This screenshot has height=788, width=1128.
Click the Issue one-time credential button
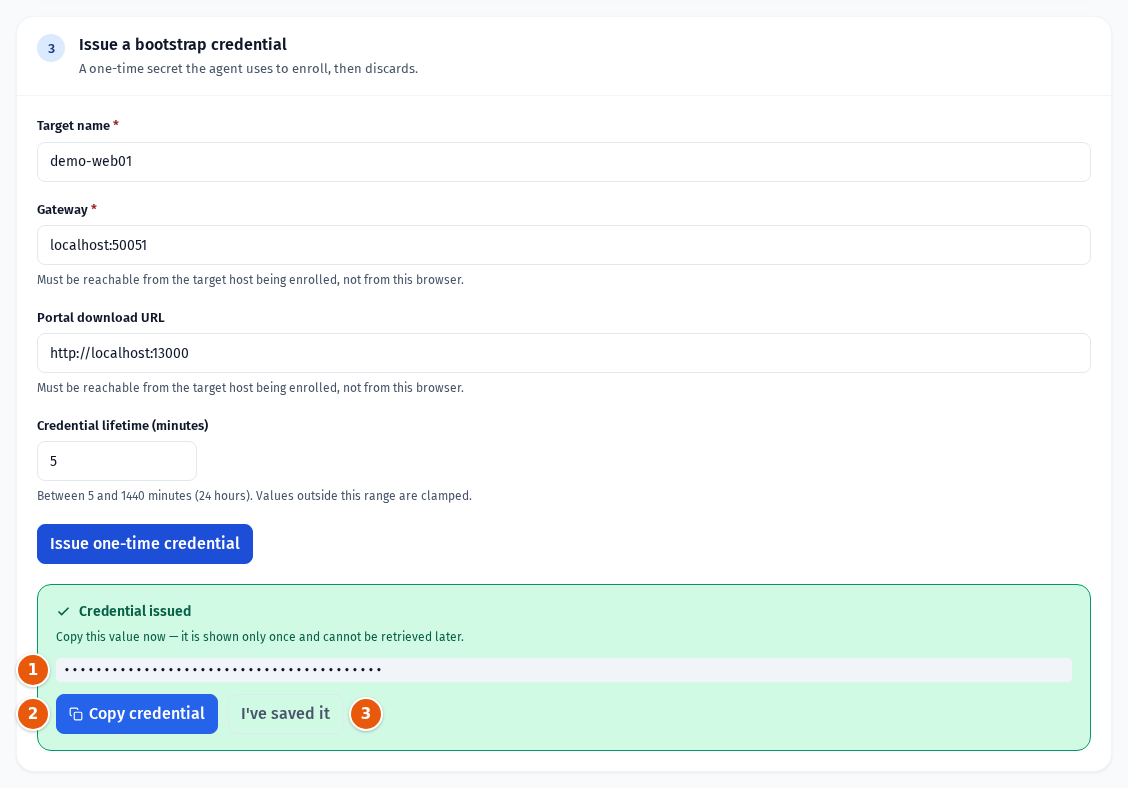pyautogui.click(x=145, y=544)
